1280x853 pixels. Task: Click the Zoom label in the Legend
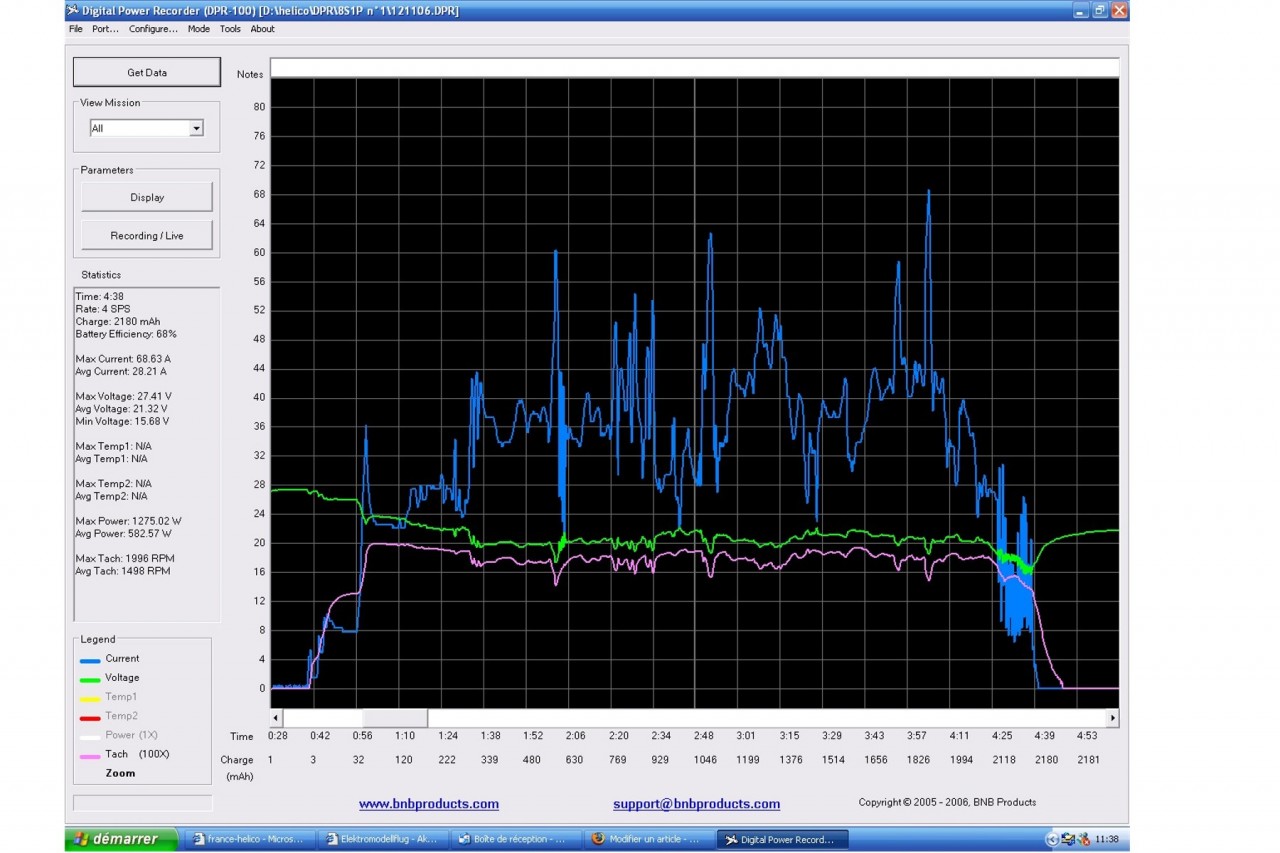pyautogui.click(x=120, y=773)
